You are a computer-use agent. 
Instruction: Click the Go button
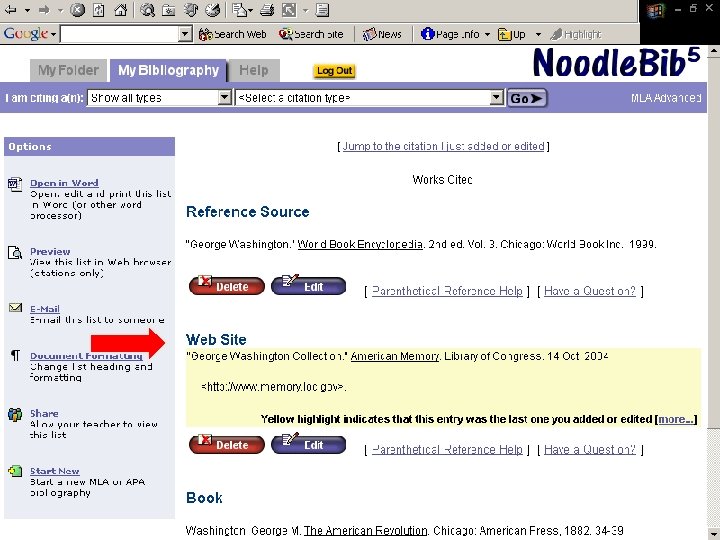(x=527, y=98)
